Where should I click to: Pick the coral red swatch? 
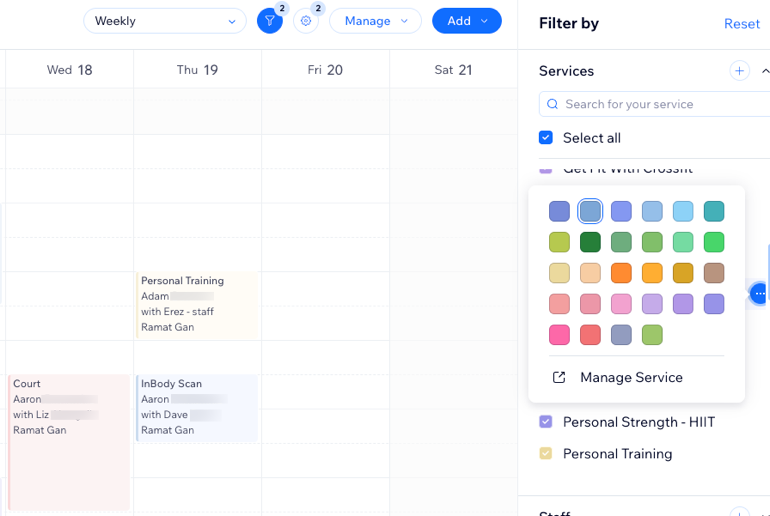(590, 335)
